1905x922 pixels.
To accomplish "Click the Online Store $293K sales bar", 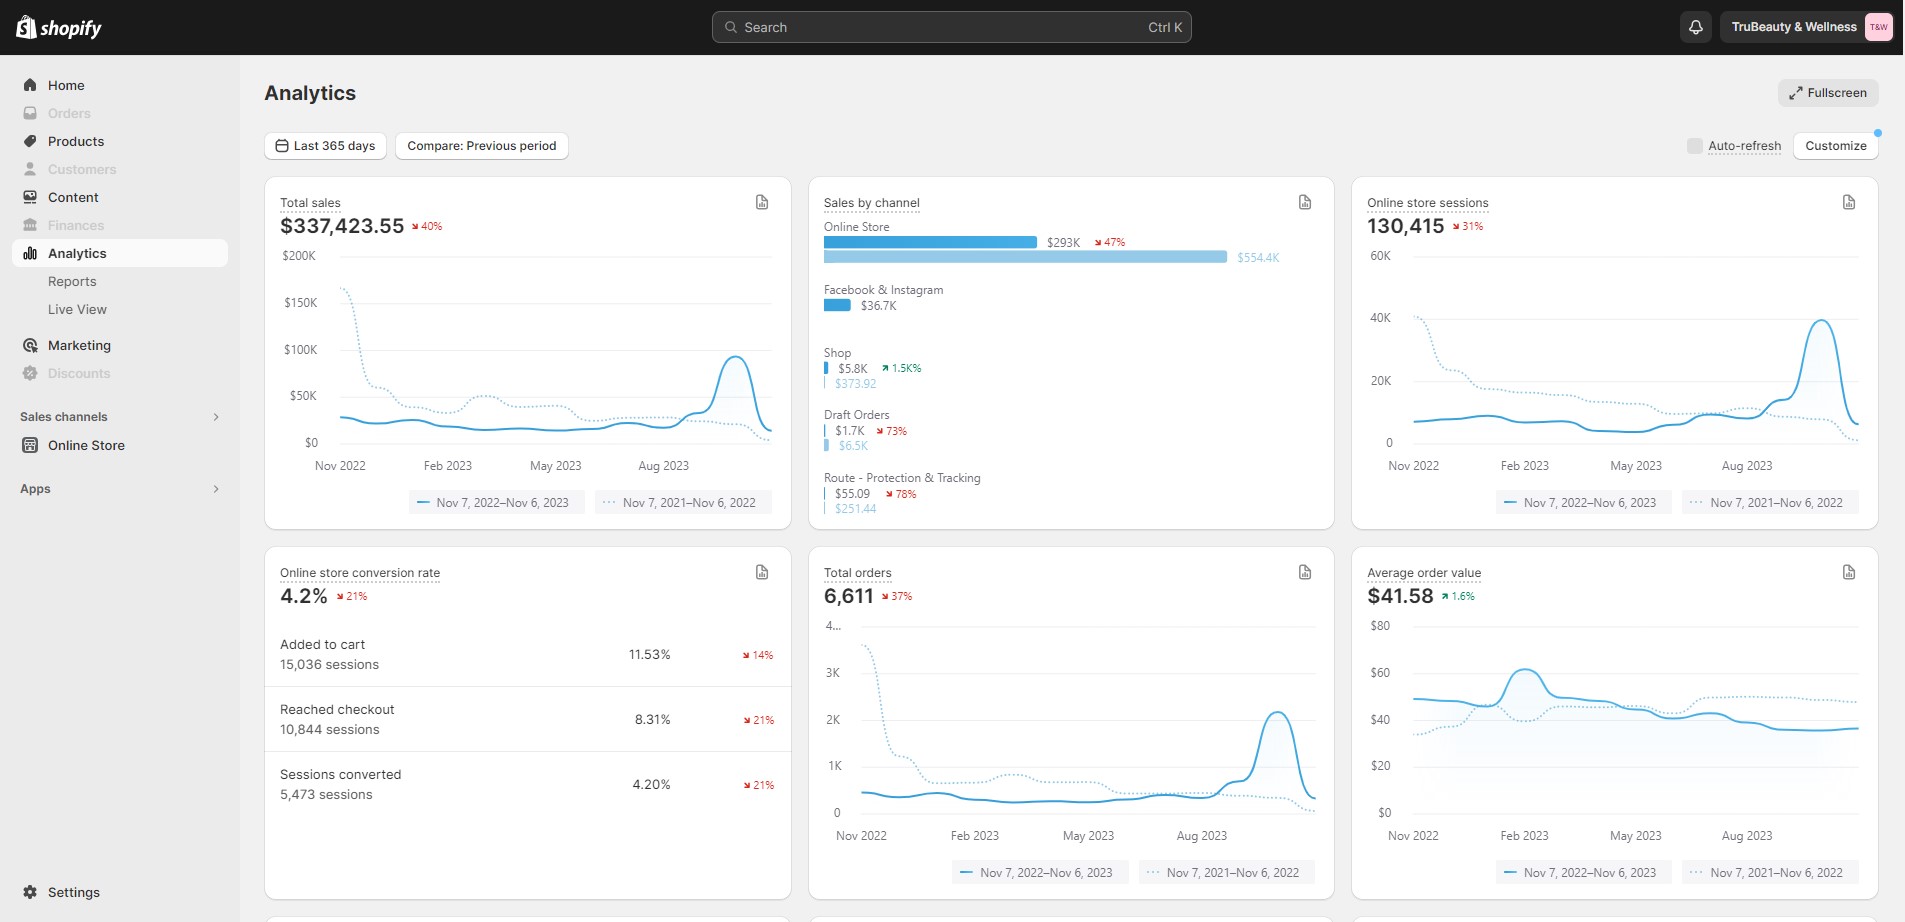I will [x=930, y=242].
